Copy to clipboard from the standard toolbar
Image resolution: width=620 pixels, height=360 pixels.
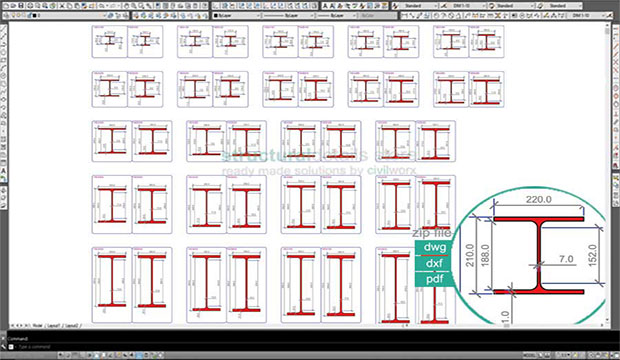pyautogui.click(x=70, y=6)
